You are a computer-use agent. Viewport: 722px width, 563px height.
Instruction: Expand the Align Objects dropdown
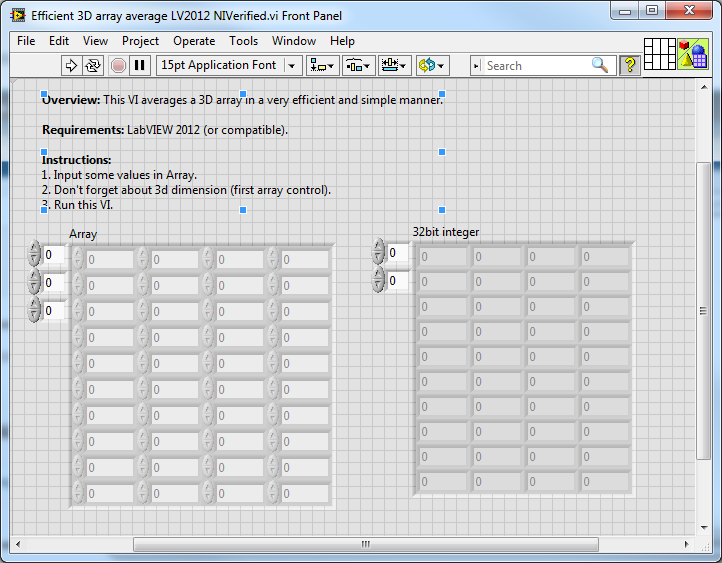322,65
